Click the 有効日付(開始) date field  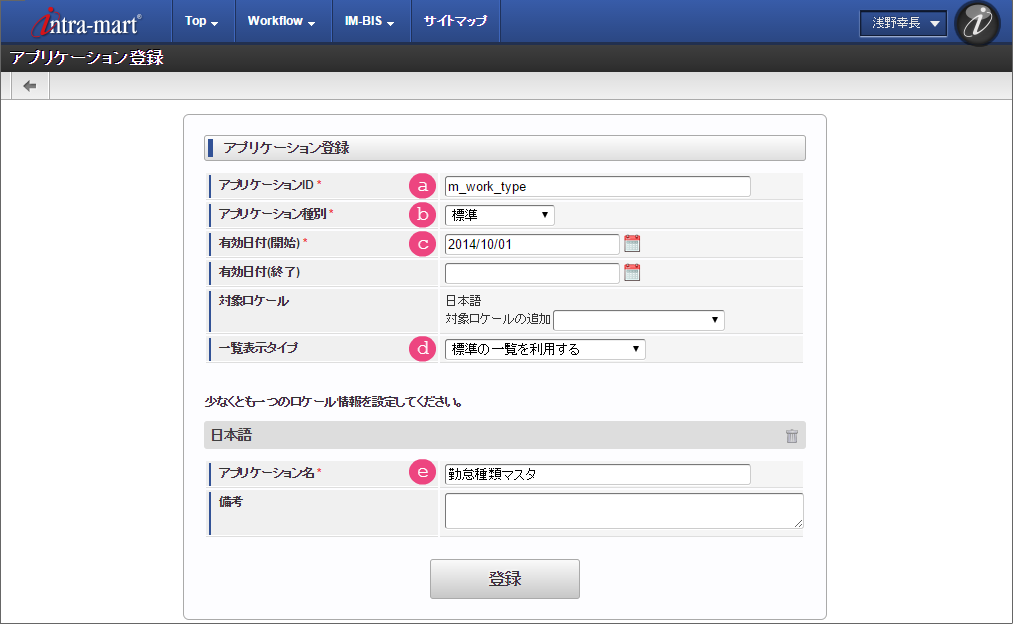(532, 244)
